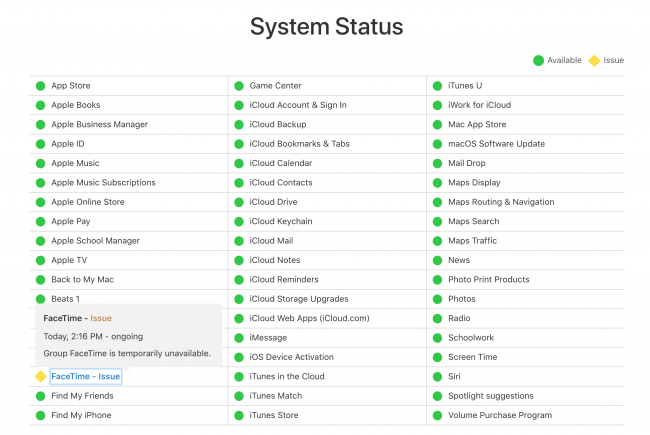Click the yellow diamond FaceTime issue icon
The height and width of the screenshot is (435, 650).
41,377
